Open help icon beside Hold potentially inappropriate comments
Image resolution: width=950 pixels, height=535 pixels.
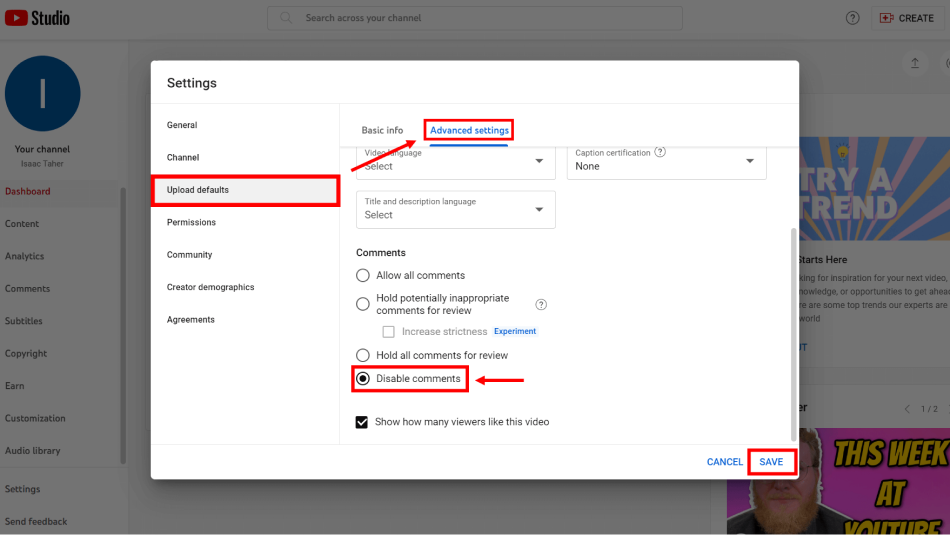[541, 304]
